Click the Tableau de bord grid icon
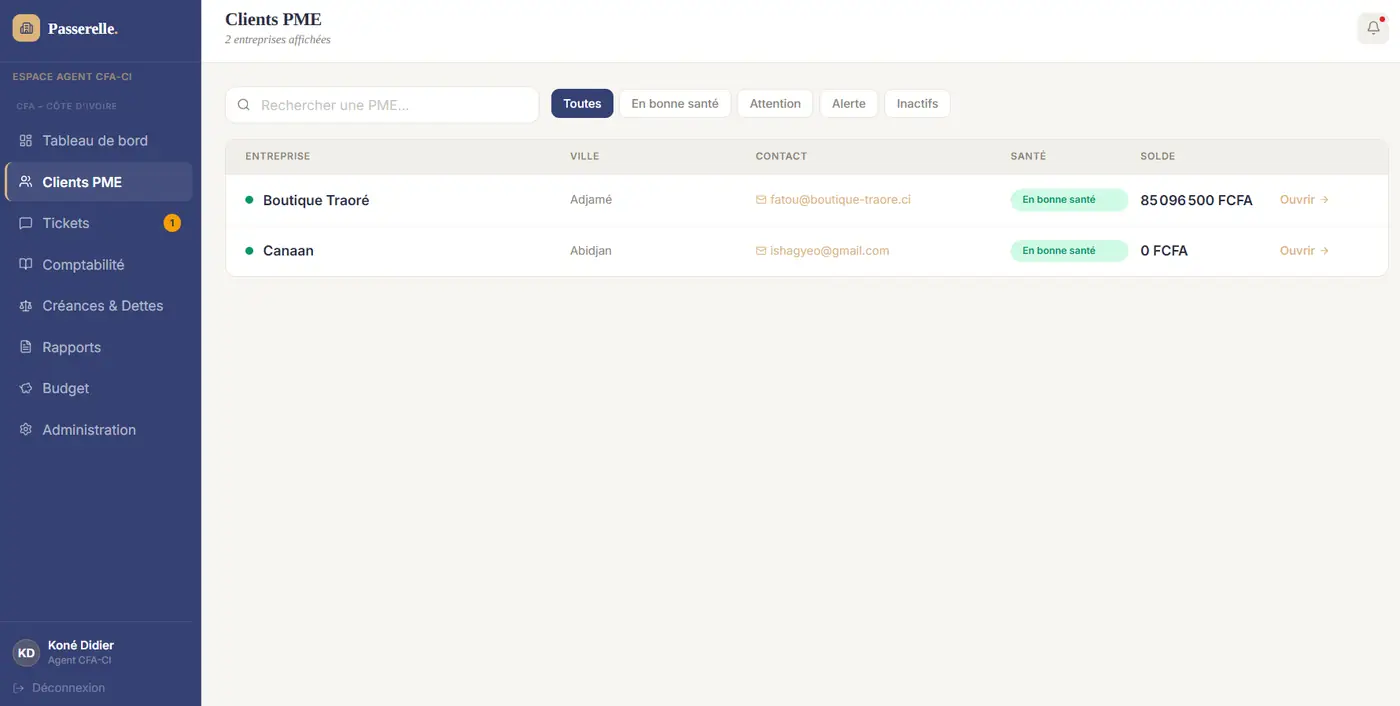Screen dimensions: 1400x706 pyautogui.click(x=26, y=141)
